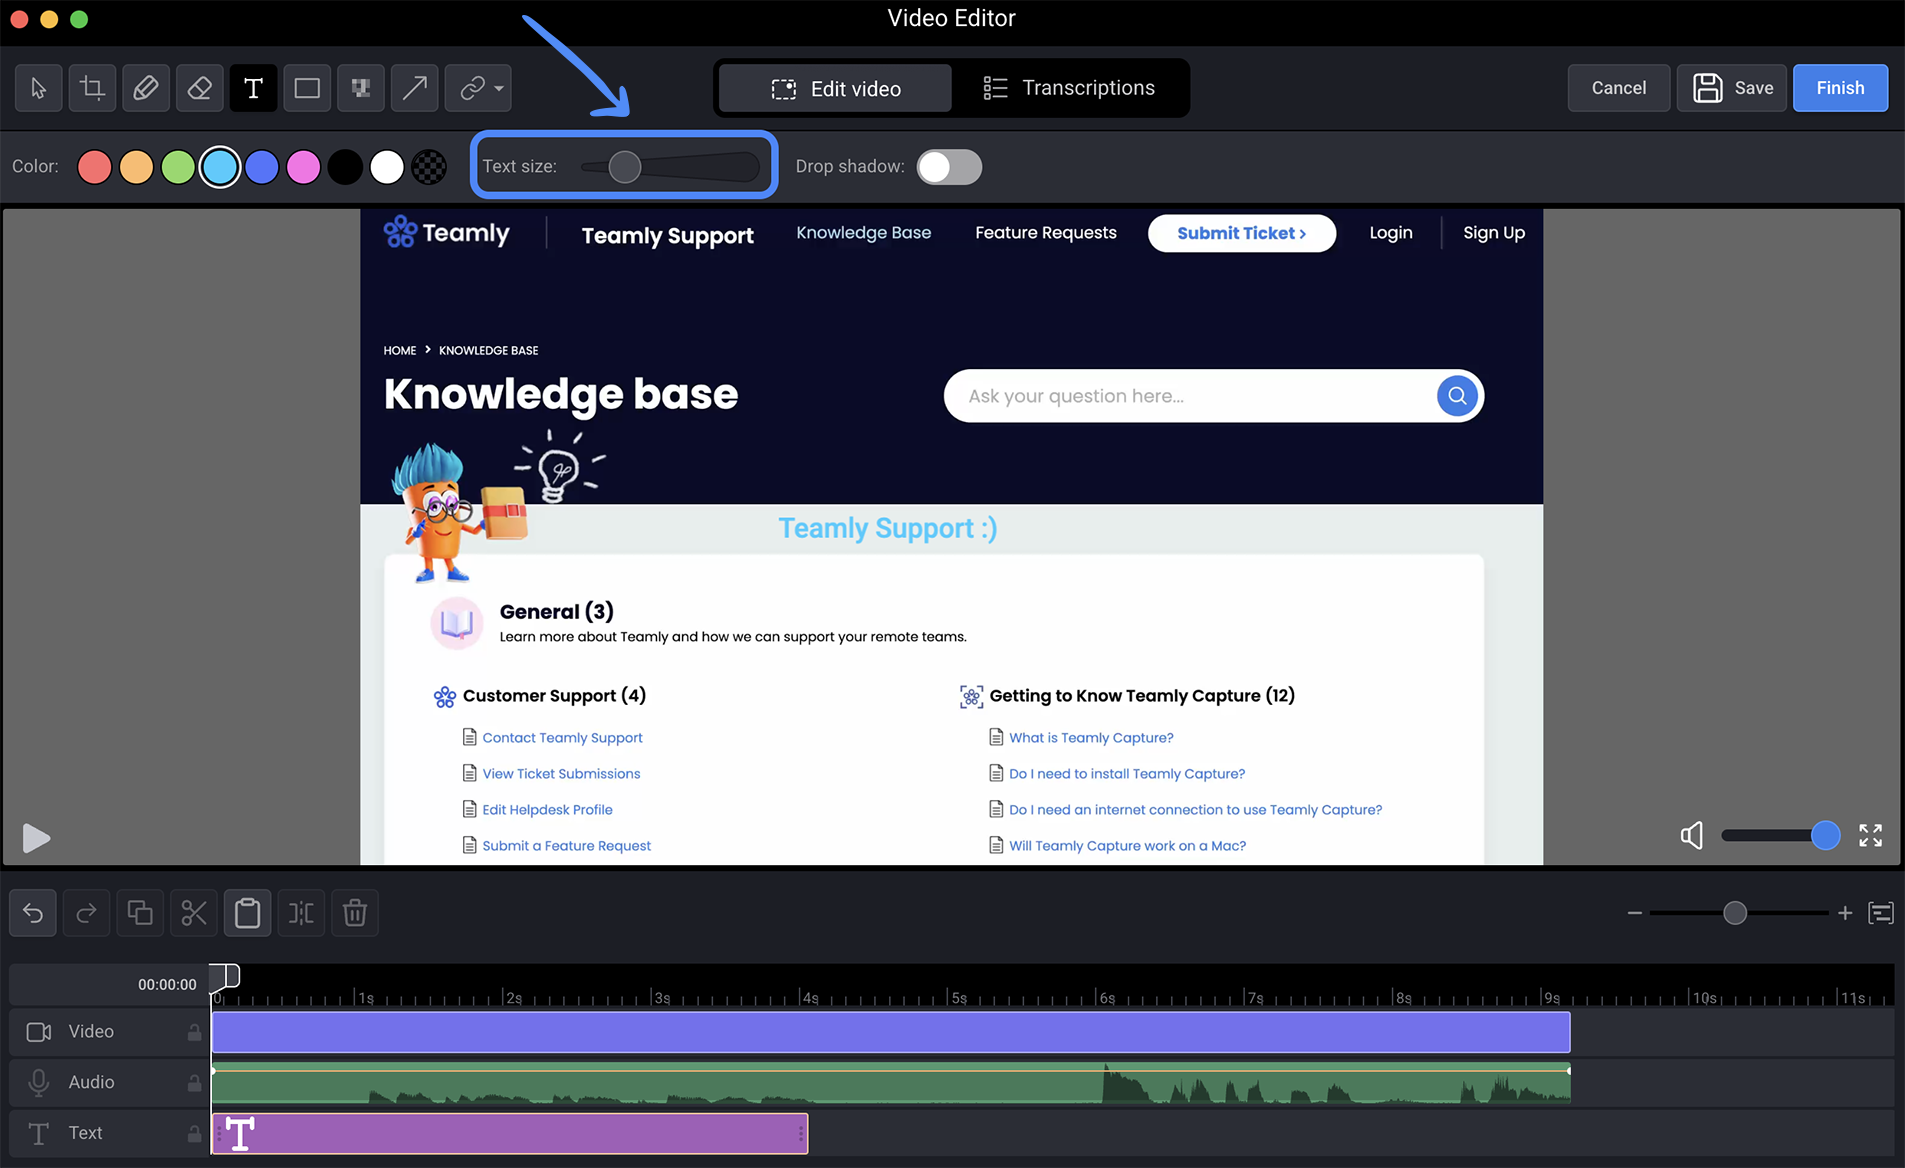This screenshot has height=1168, width=1905.
Task: Click the preview volume slider handle
Action: pyautogui.click(x=1825, y=835)
